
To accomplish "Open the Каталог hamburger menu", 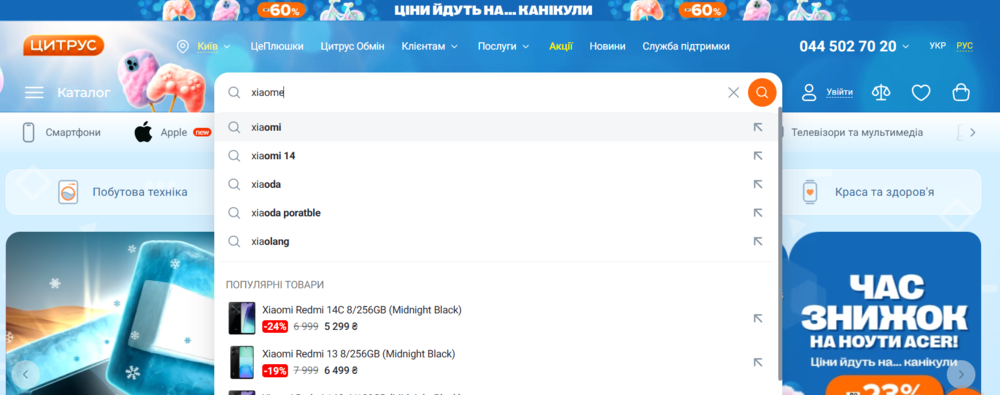I will coord(68,93).
